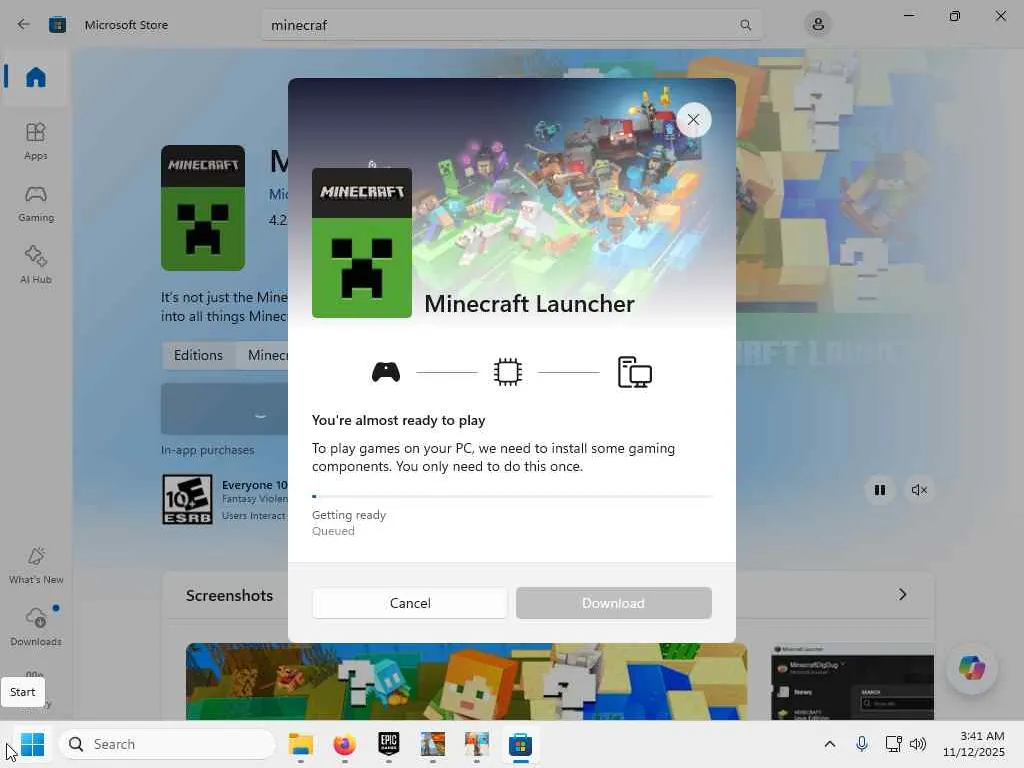Open the Home sidebar section

35,77
